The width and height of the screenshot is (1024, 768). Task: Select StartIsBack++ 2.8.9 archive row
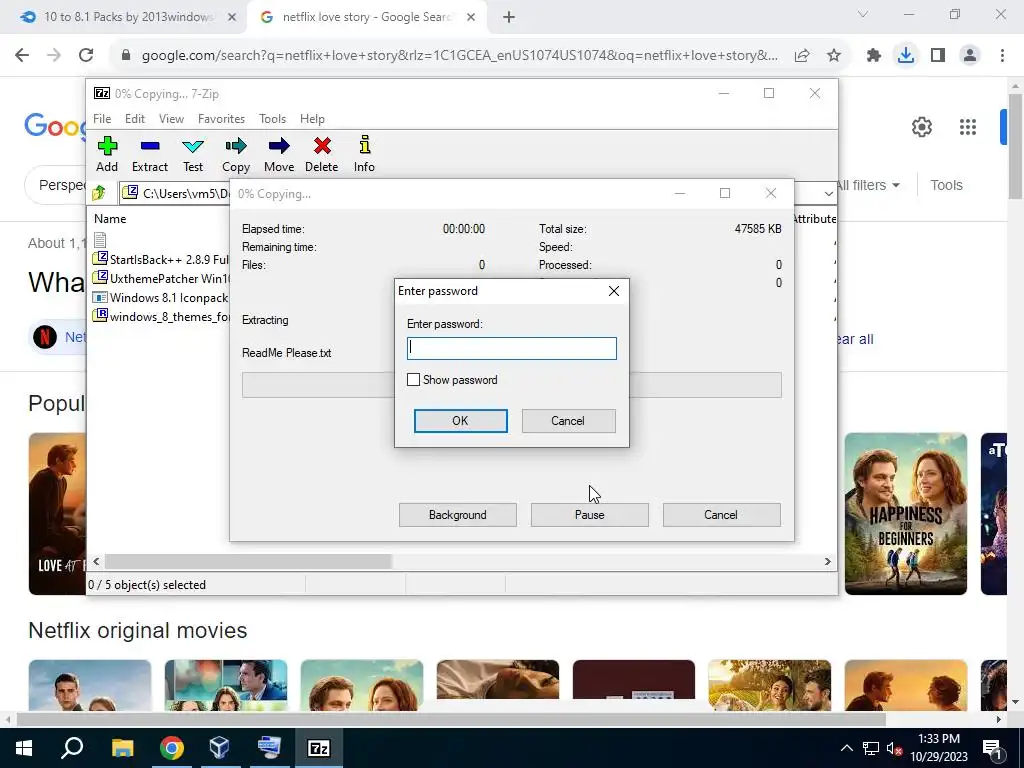point(161,259)
